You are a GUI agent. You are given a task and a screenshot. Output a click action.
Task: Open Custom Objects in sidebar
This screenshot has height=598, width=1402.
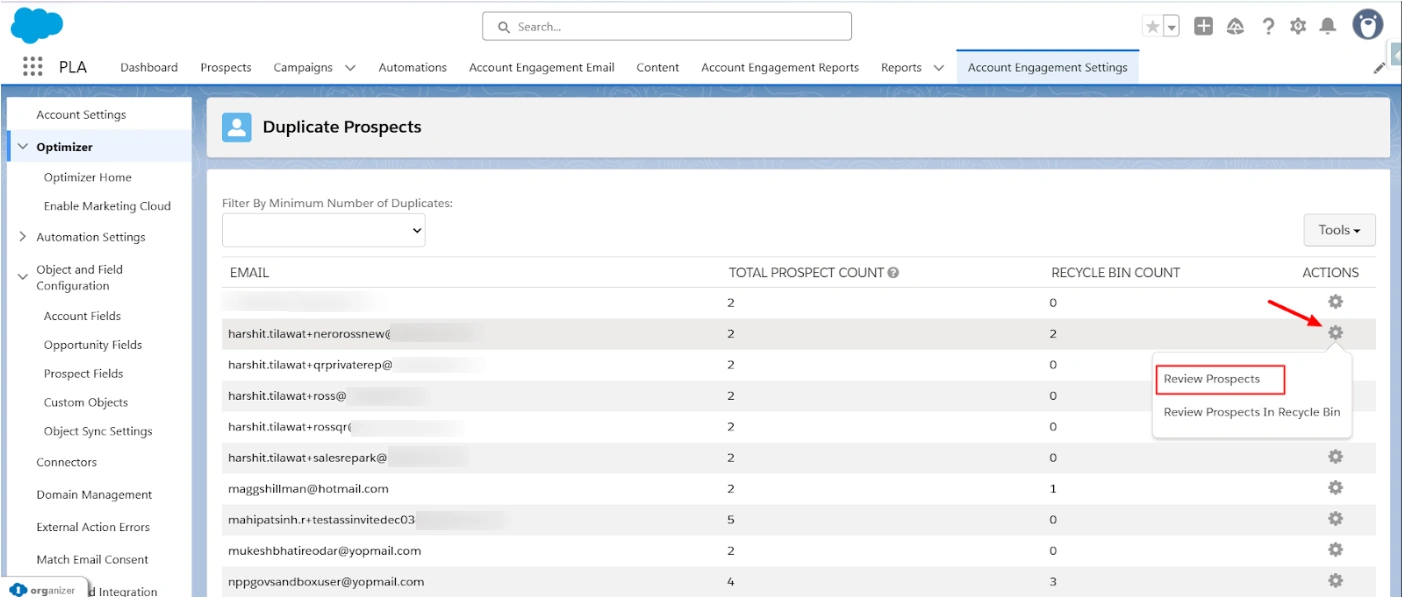pyautogui.click(x=86, y=403)
